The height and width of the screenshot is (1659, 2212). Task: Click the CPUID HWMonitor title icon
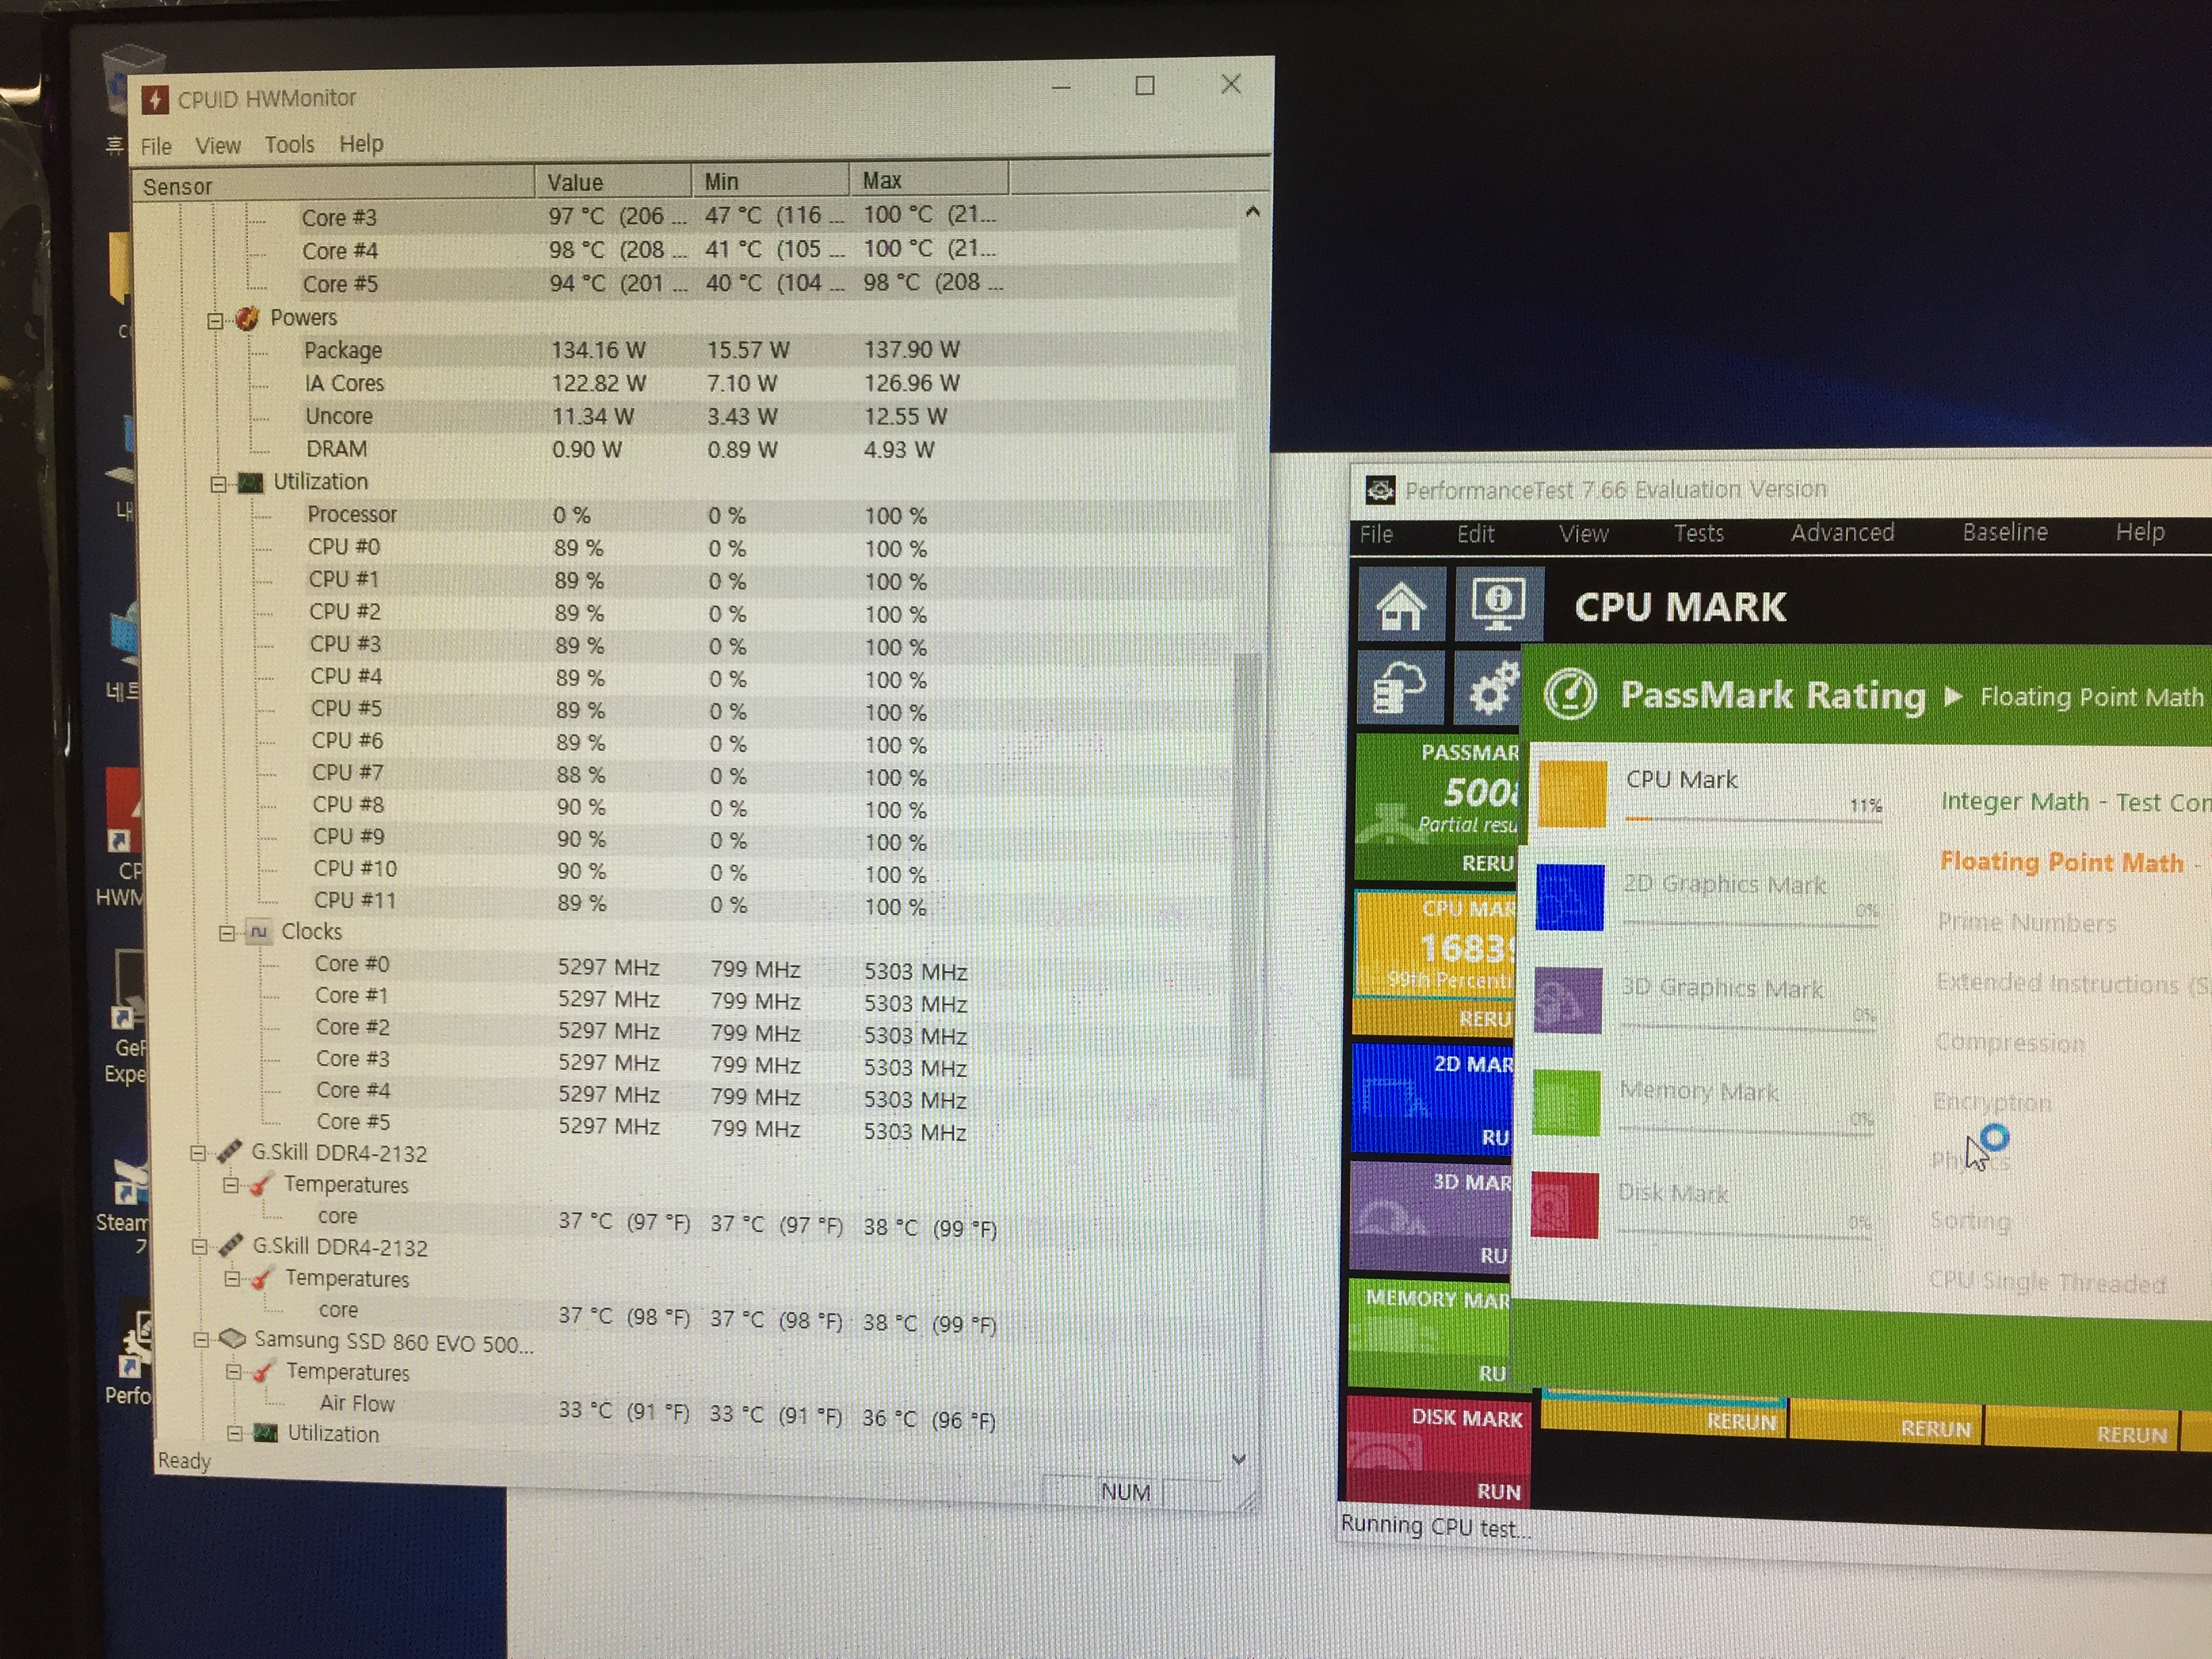[x=155, y=99]
